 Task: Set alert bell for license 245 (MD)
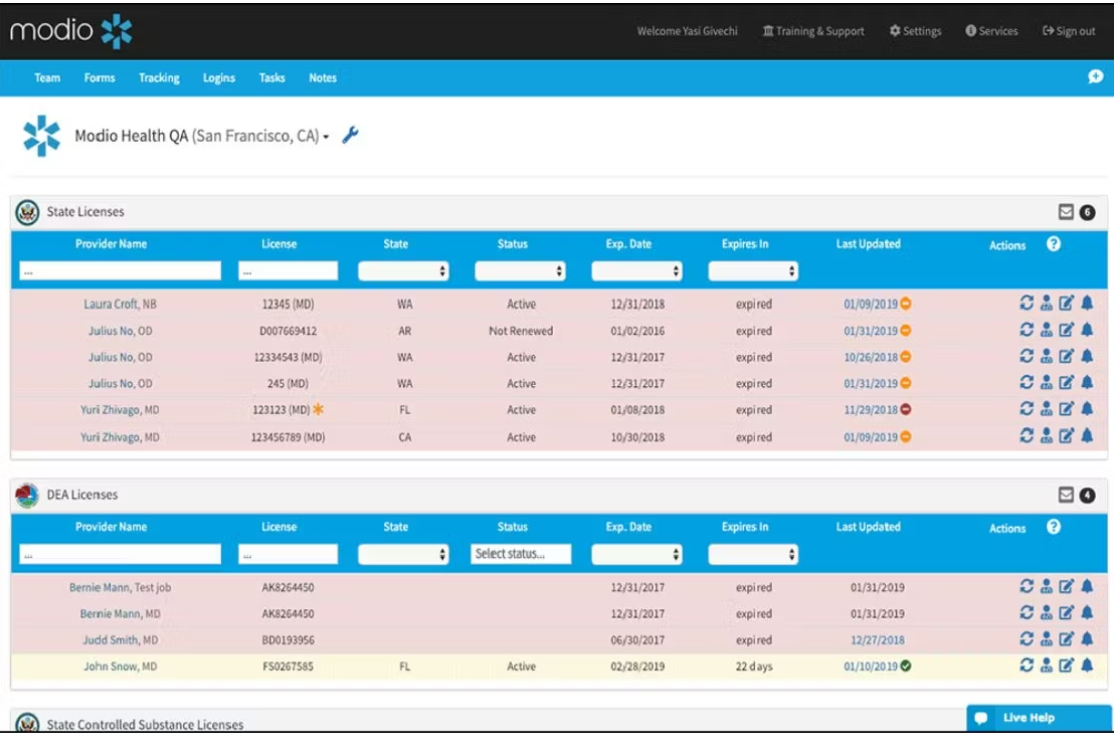[x=1087, y=383]
